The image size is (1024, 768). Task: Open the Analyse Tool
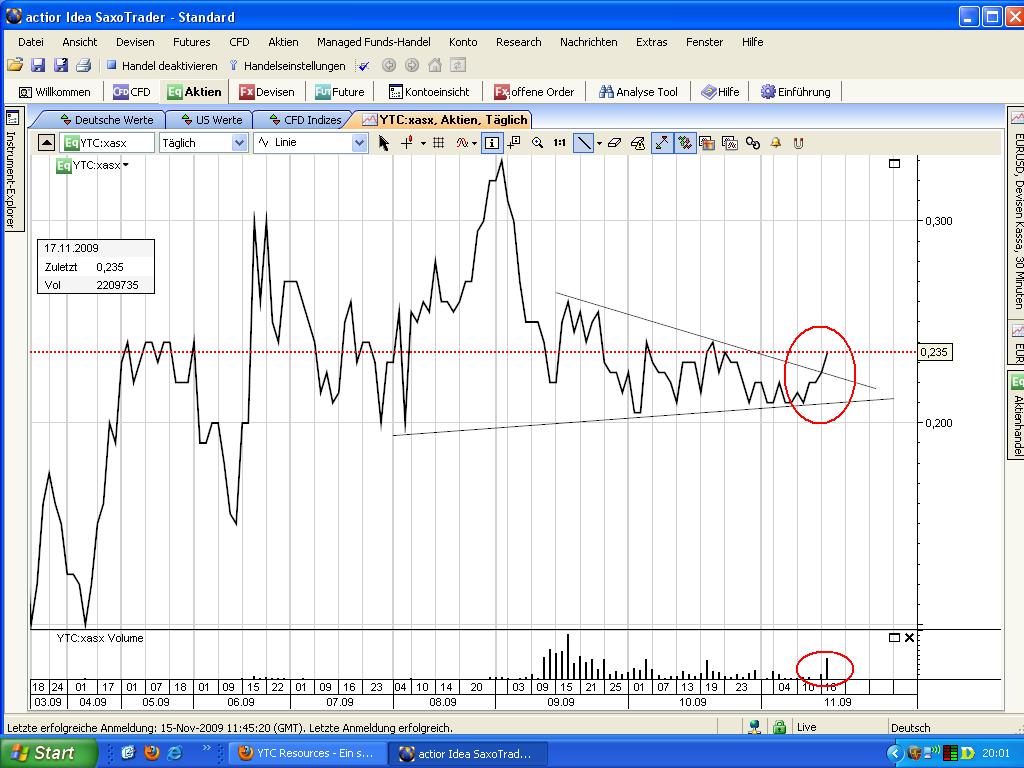[x=637, y=91]
